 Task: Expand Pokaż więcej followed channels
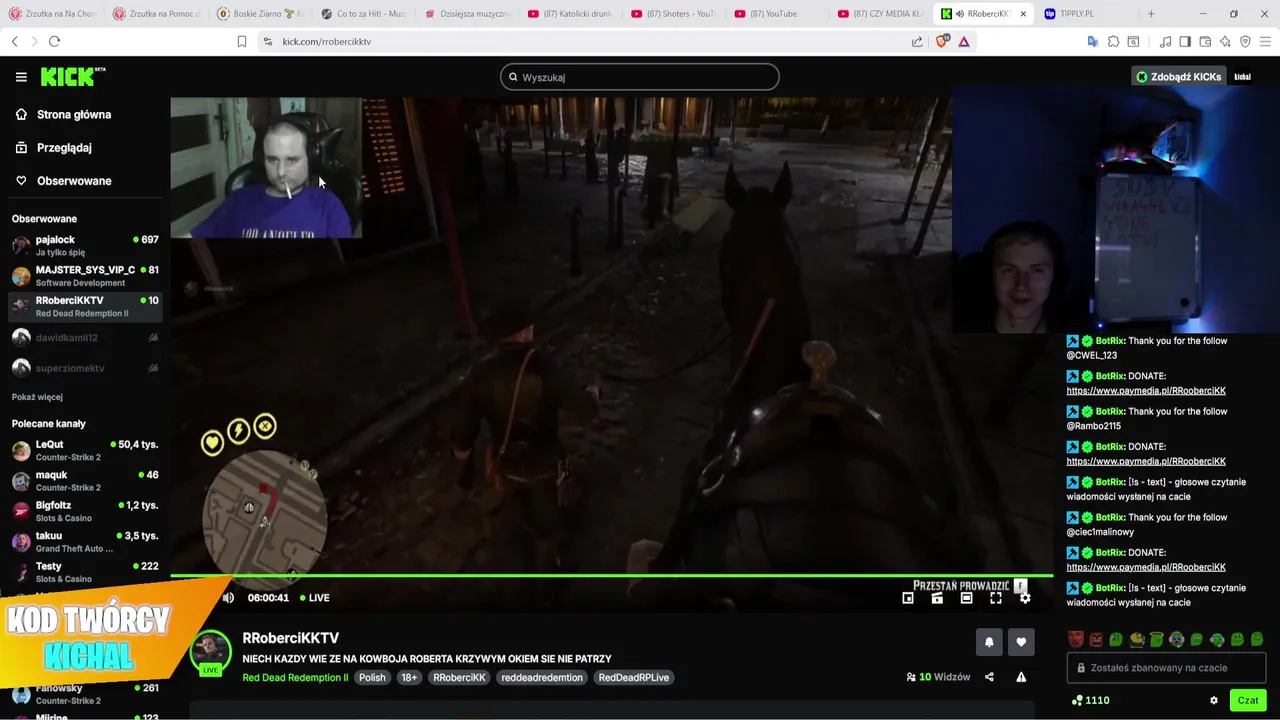click(37, 397)
